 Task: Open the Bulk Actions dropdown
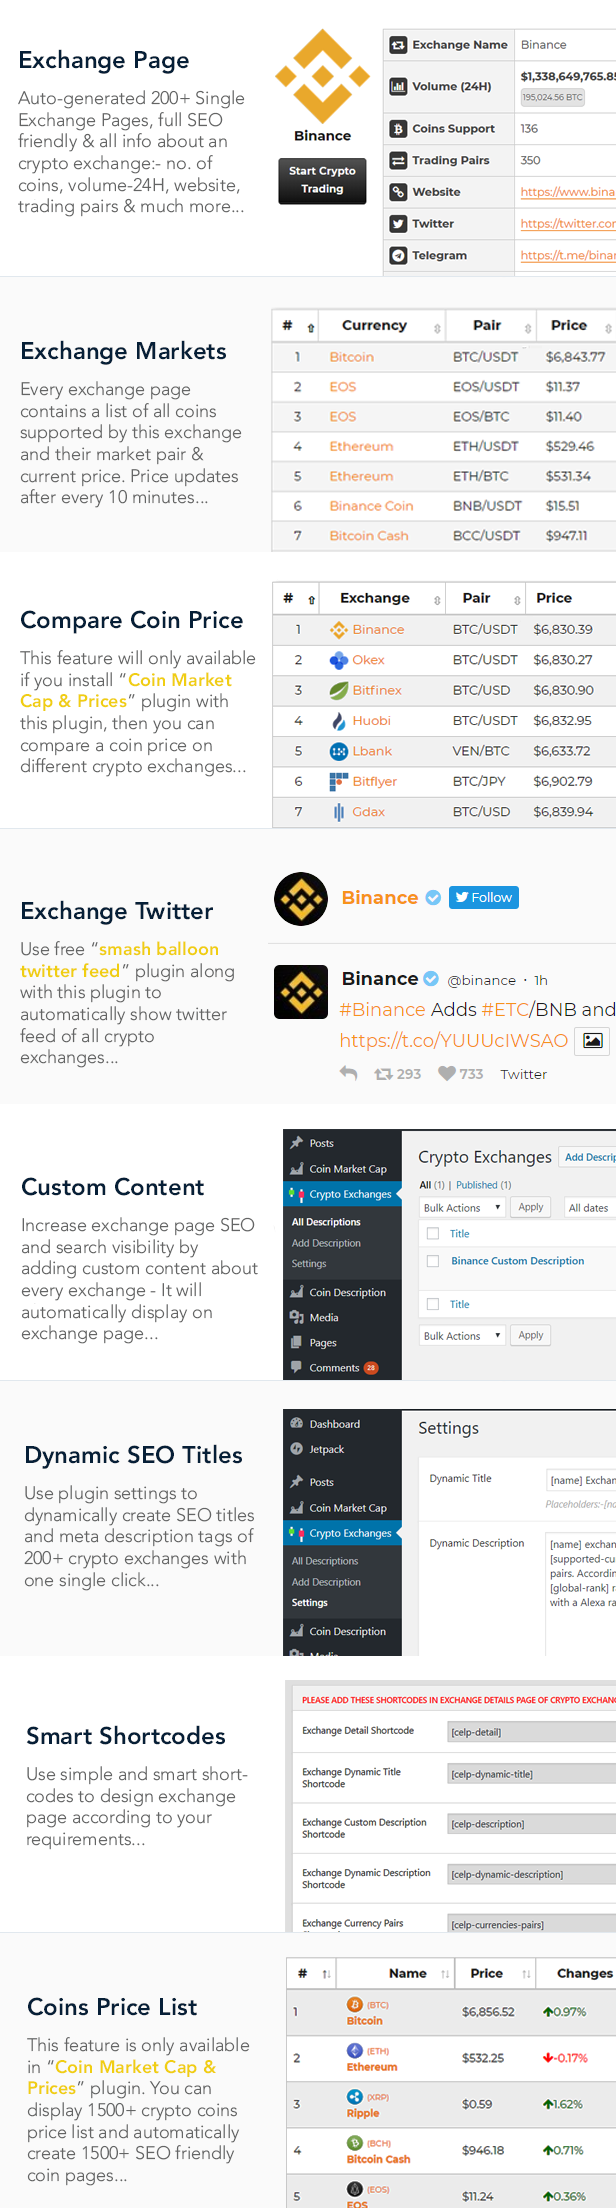(x=461, y=1207)
